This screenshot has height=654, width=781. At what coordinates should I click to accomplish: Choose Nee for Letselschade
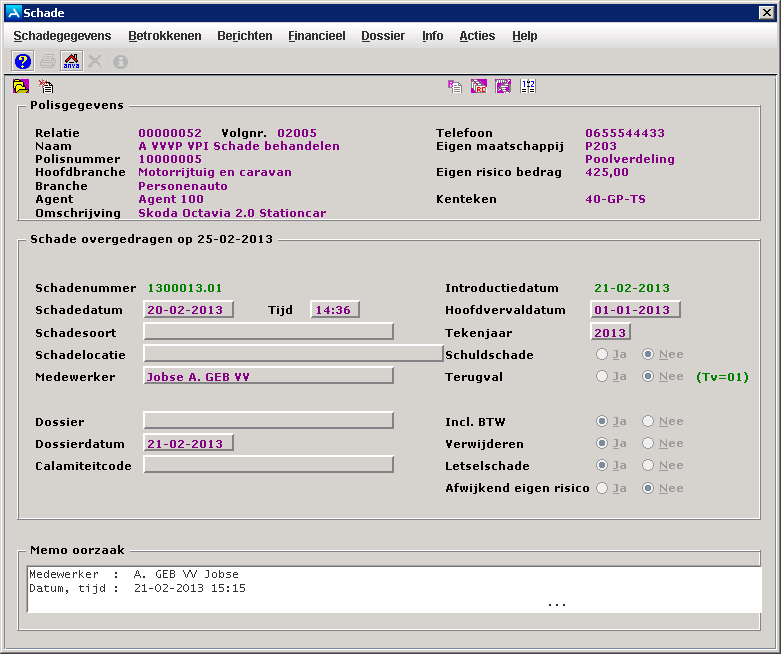pos(649,466)
